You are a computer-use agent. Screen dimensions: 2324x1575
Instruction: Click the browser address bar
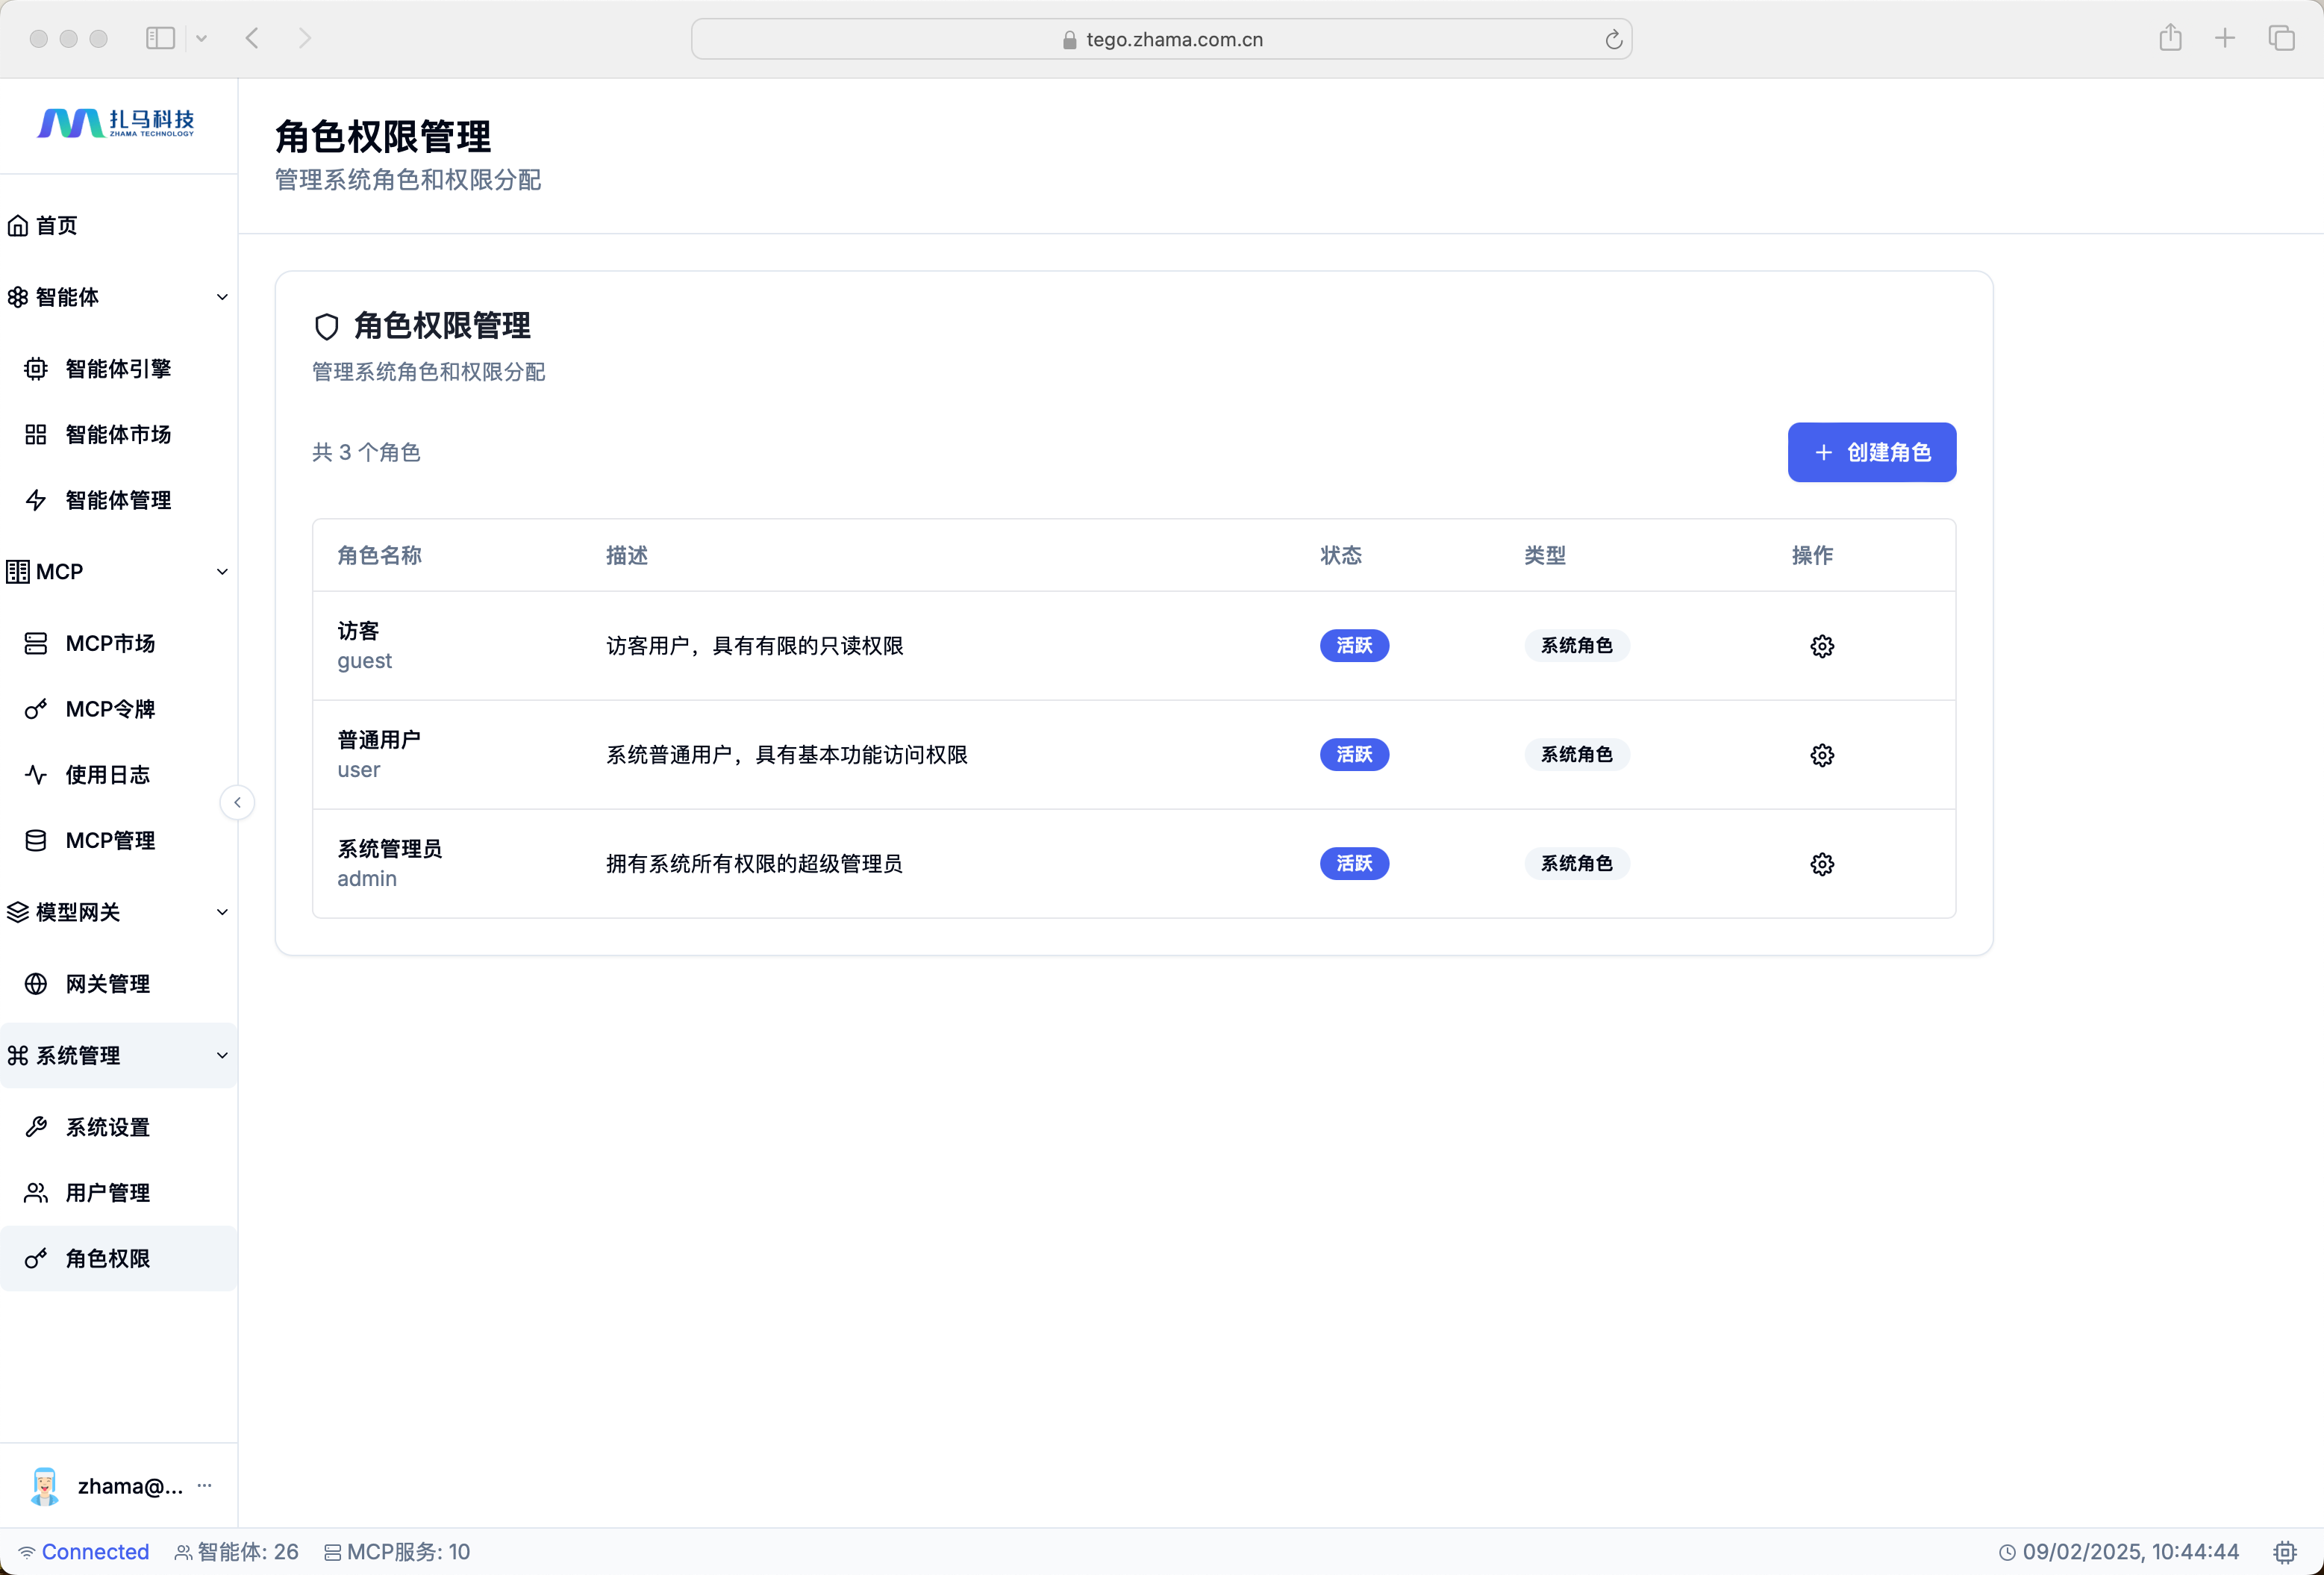[1160, 39]
